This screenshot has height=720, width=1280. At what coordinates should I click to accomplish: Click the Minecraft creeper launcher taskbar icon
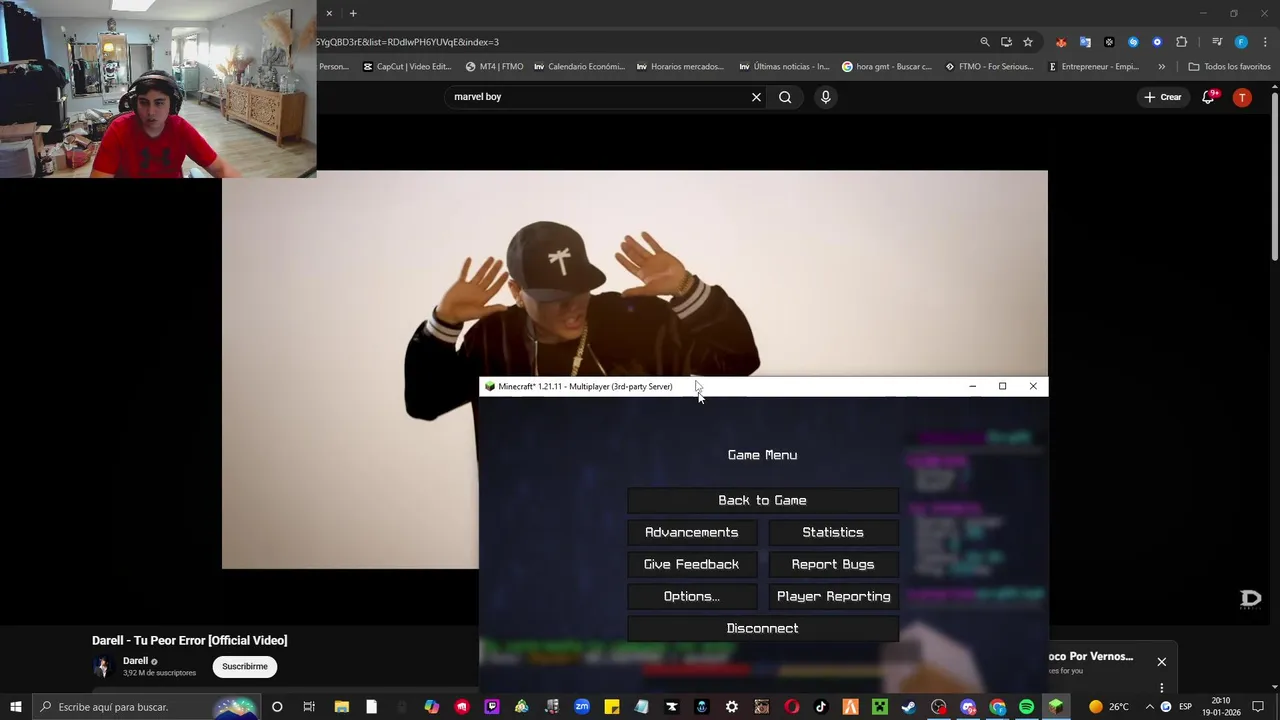(879, 707)
